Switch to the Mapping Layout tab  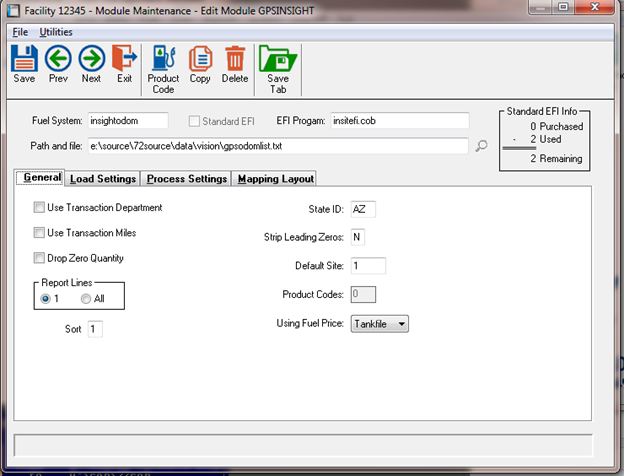pyautogui.click(x=275, y=179)
